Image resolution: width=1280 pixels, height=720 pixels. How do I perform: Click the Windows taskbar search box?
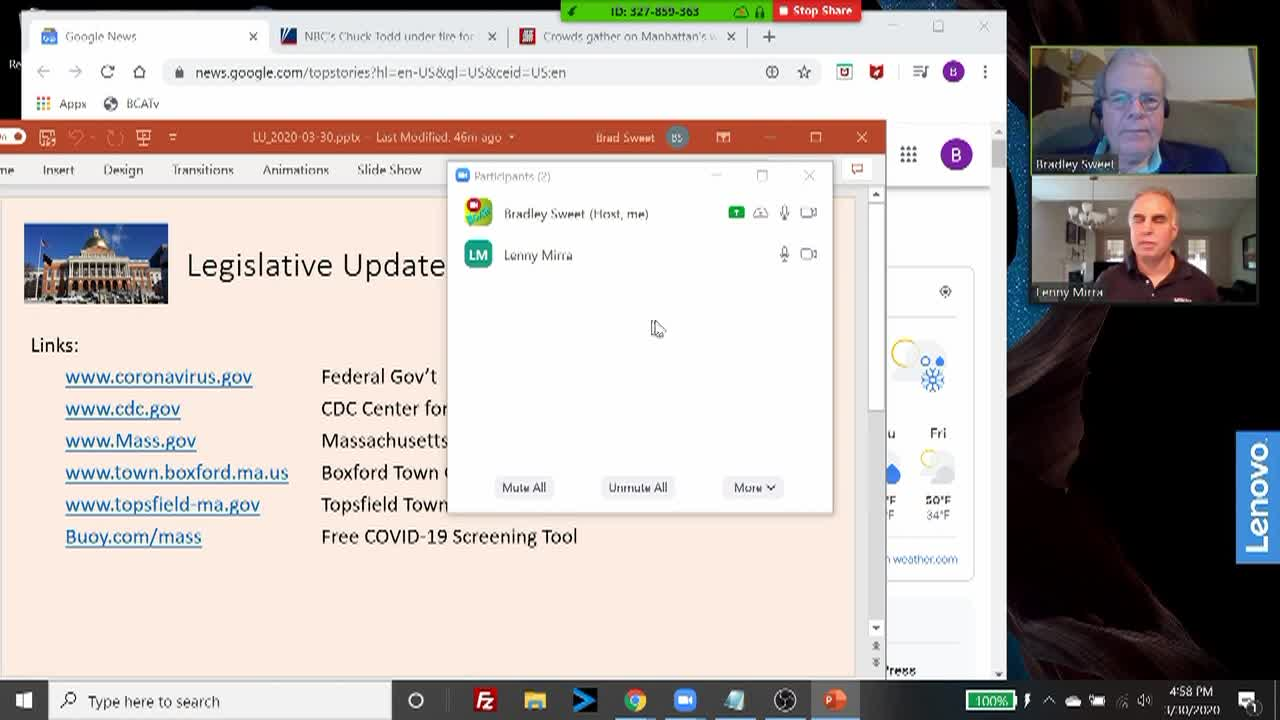(x=220, y=701)
